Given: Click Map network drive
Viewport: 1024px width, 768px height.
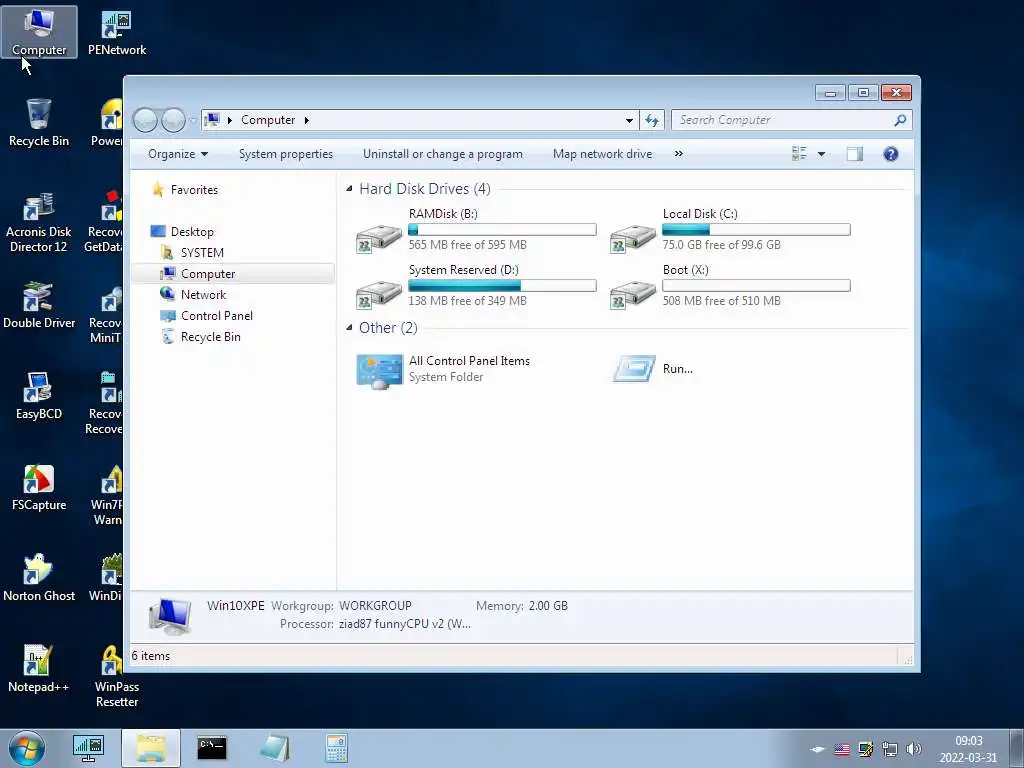Looking at the screenshot, I should point(602,154).
